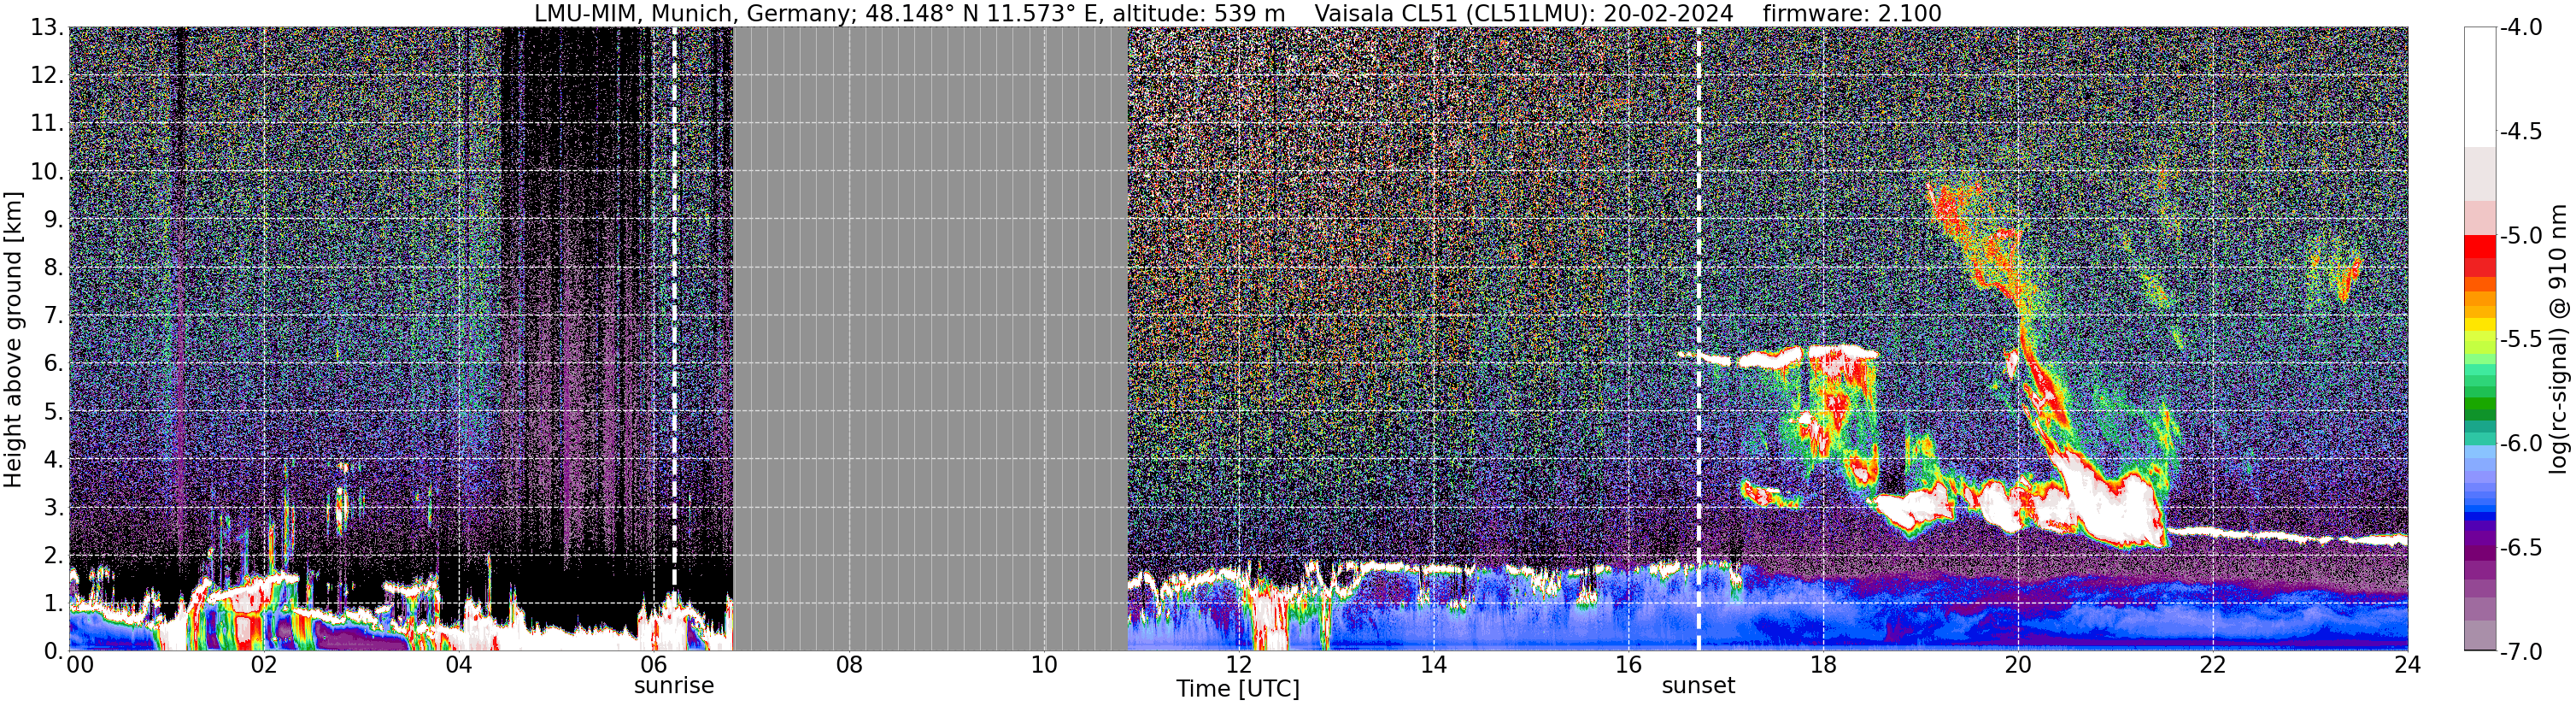The width and height of the screenshot is (2576, 706).
Task: Click the time-axis tick label "14"
Action: 1434,665
